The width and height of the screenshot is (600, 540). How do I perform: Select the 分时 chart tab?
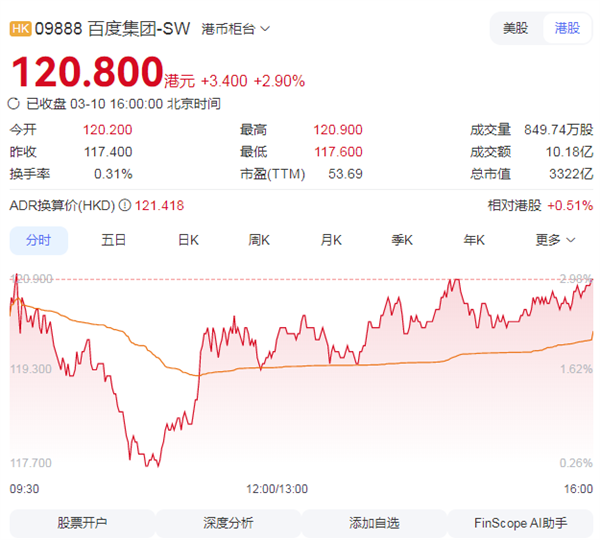point(39,240)
